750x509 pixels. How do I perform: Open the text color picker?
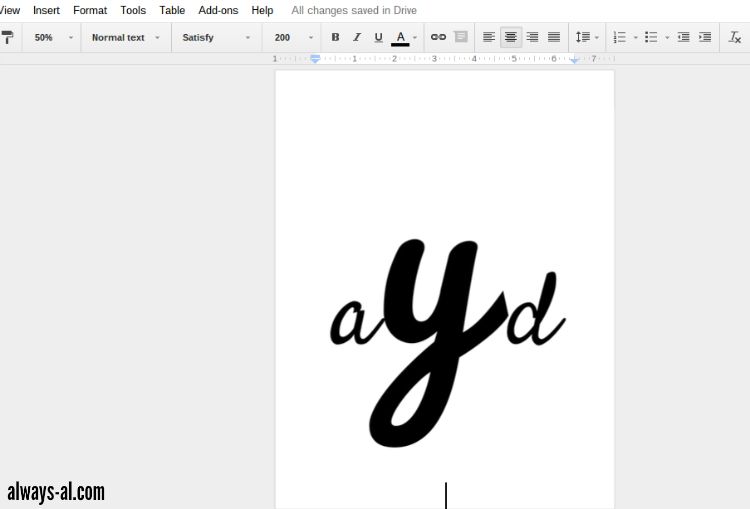[400, 38]
